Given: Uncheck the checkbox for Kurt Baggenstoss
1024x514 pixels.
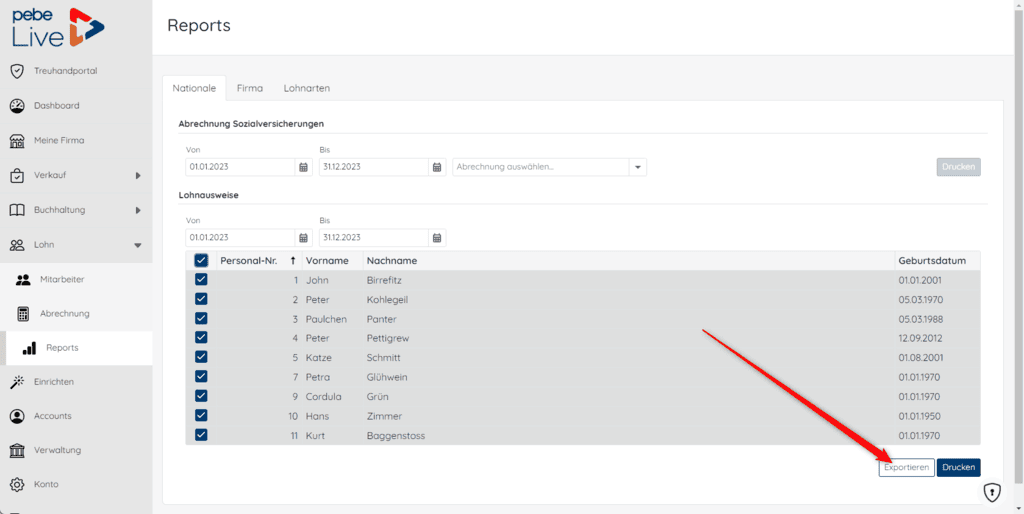Looking at the screenshot, I should [x=201, y=435].
